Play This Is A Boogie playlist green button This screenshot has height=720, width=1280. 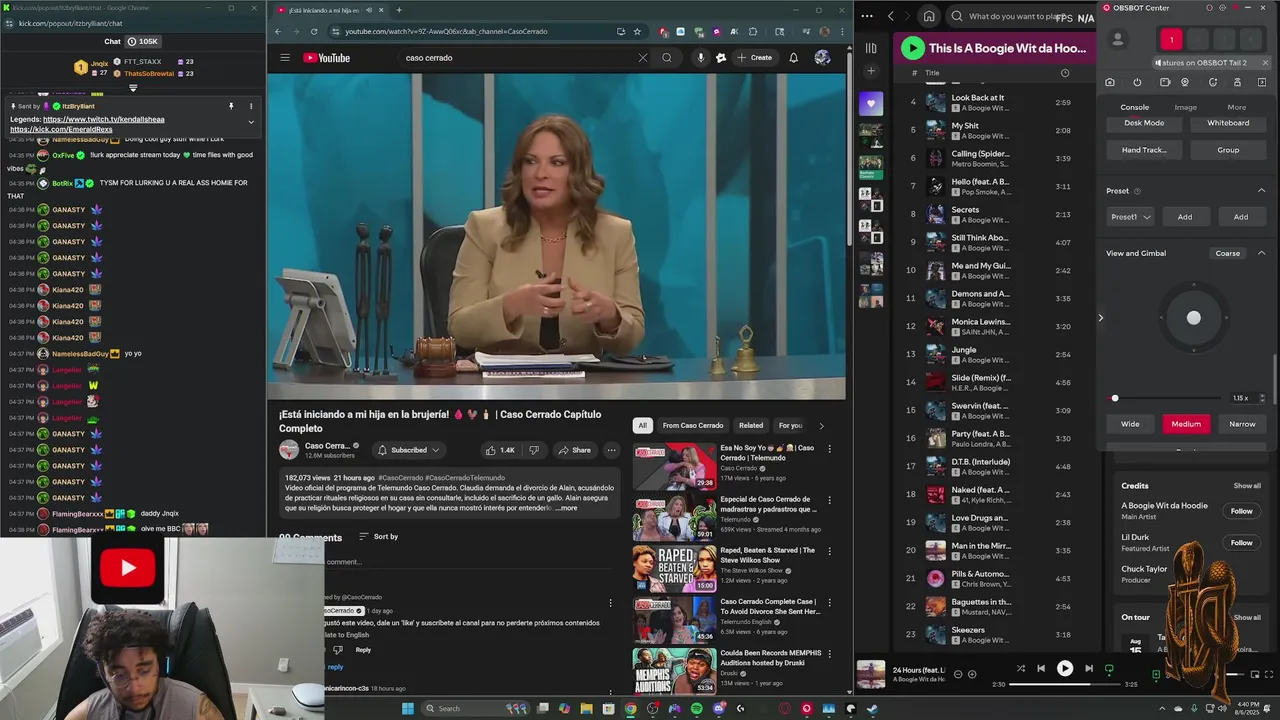click(x=912, y=47)
